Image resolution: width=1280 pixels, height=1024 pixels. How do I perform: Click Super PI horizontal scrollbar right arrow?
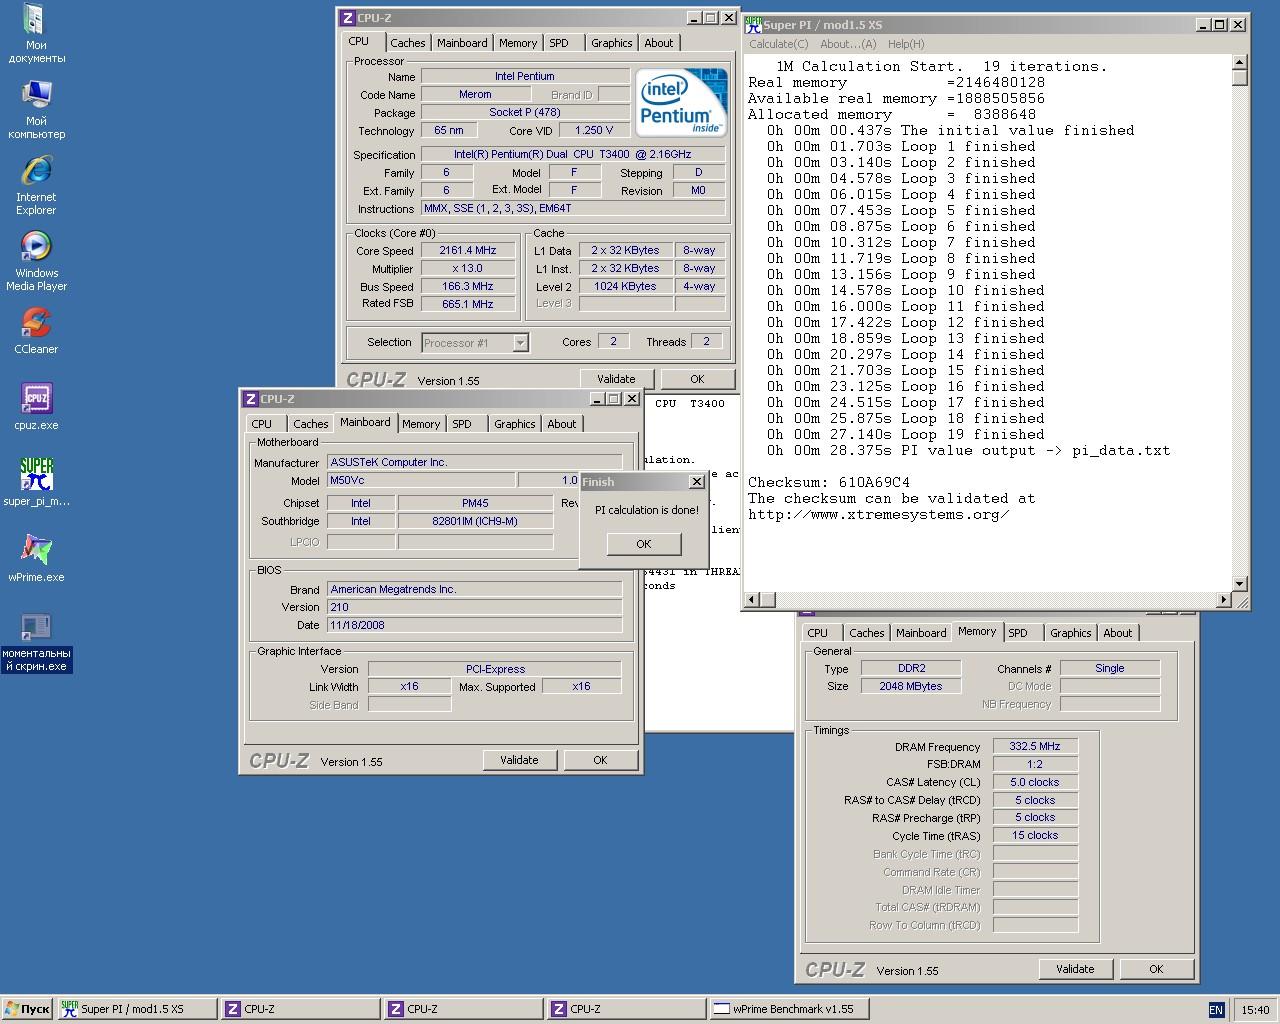coord(1224,600)
